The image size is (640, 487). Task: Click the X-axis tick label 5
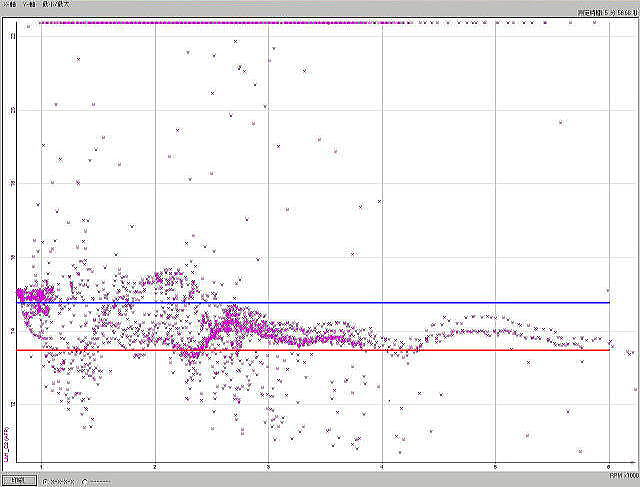tap(495, 467)
